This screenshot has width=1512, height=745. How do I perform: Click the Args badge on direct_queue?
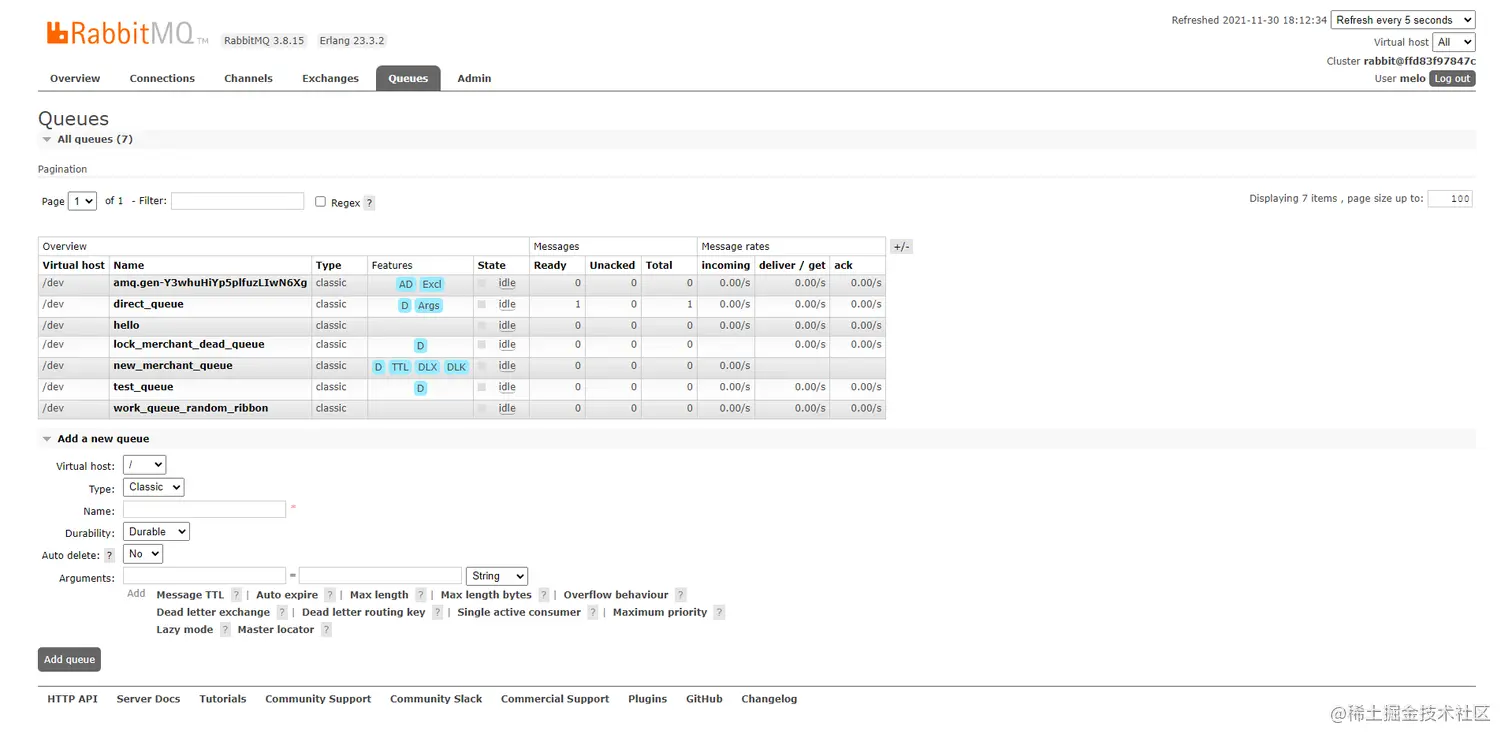tap(429, 306)
